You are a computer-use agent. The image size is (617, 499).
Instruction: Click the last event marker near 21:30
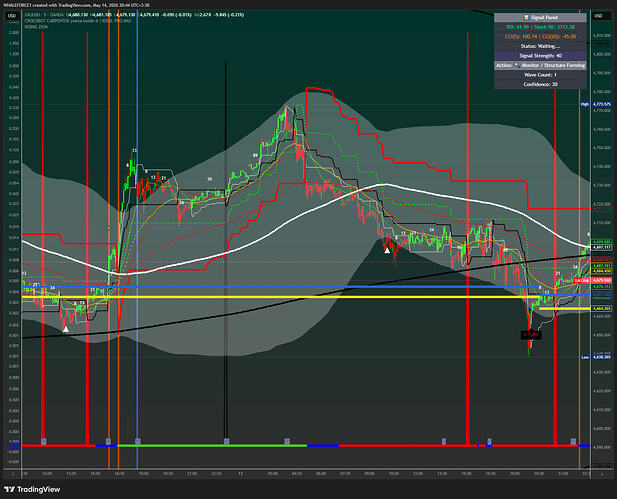click(x=573, y=442)
